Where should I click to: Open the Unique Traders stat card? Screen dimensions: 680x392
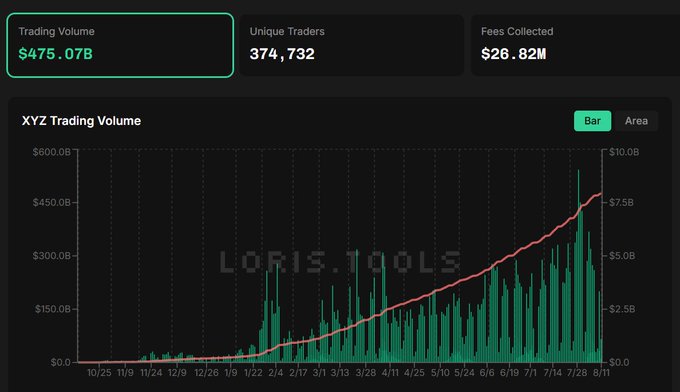(x=352, y=45)
